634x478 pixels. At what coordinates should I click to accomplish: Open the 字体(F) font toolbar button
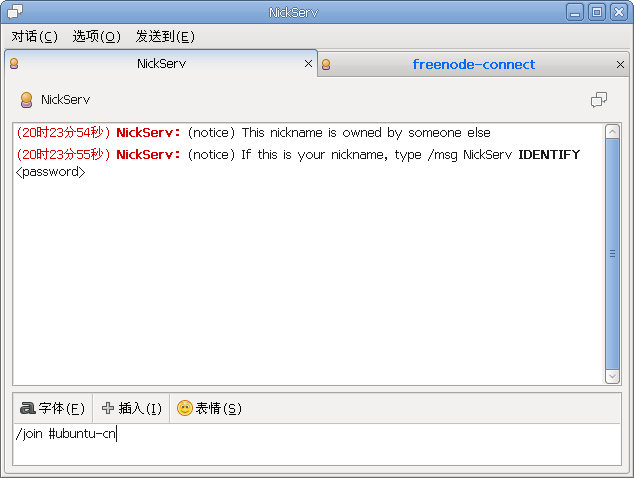click(53, 408)
